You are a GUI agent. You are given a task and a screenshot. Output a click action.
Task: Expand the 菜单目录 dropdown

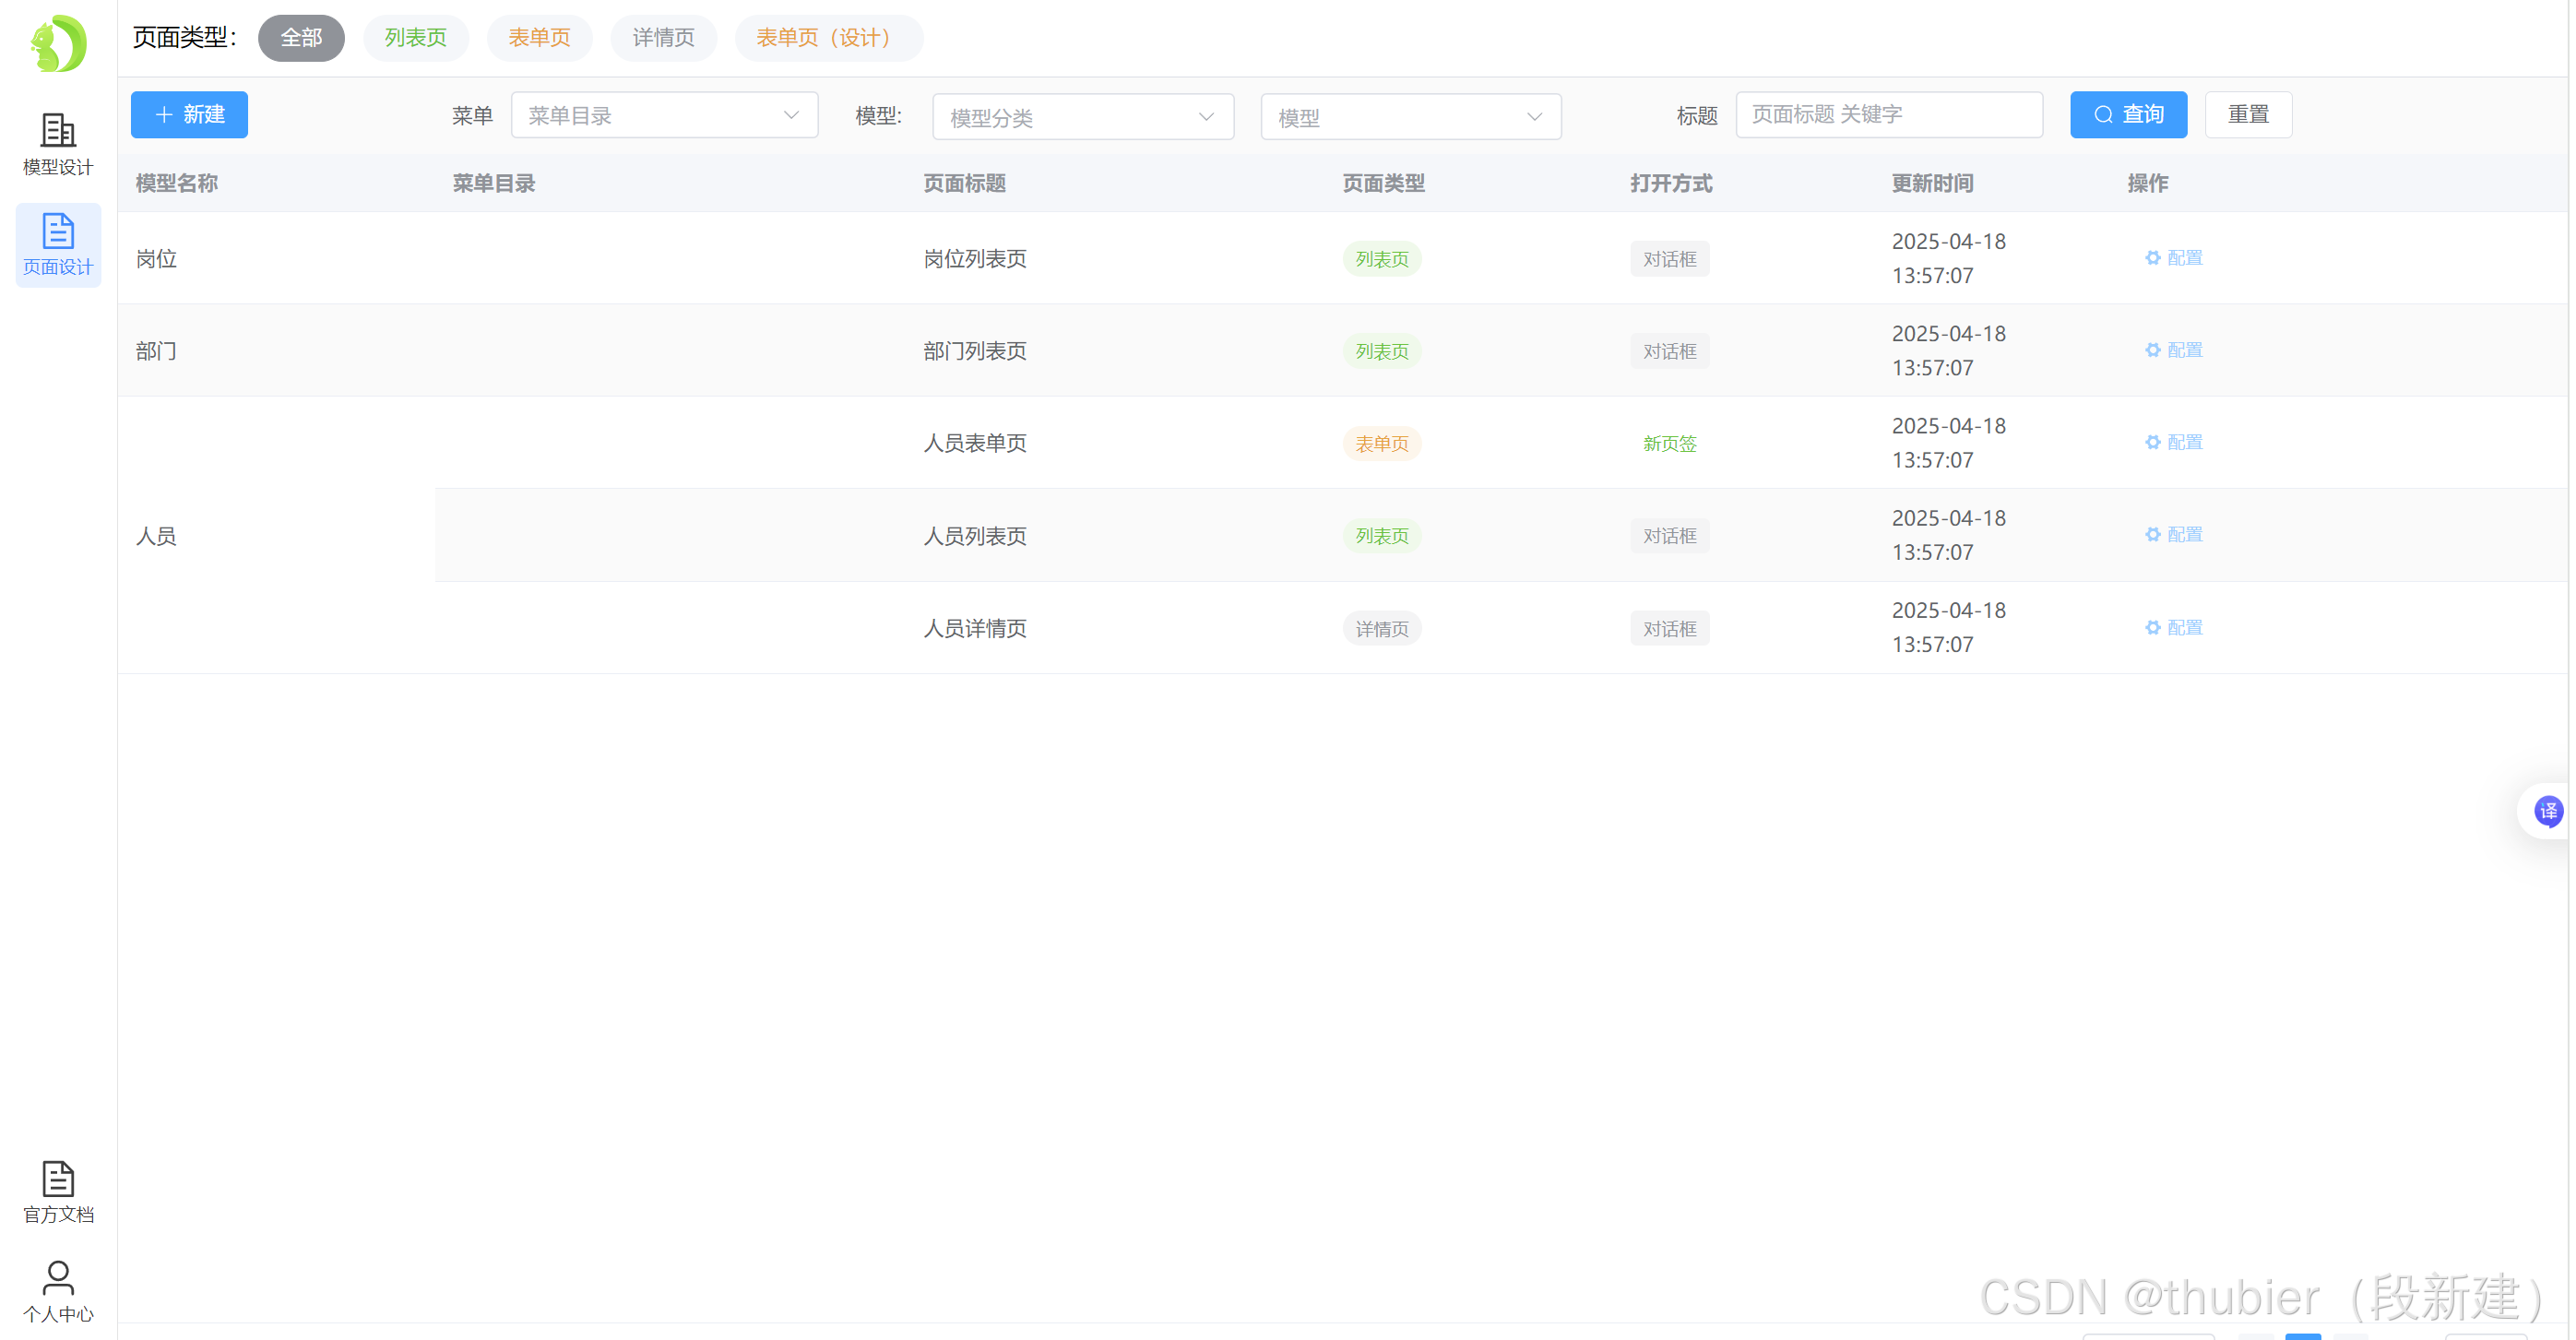click(x=664, y=116)
